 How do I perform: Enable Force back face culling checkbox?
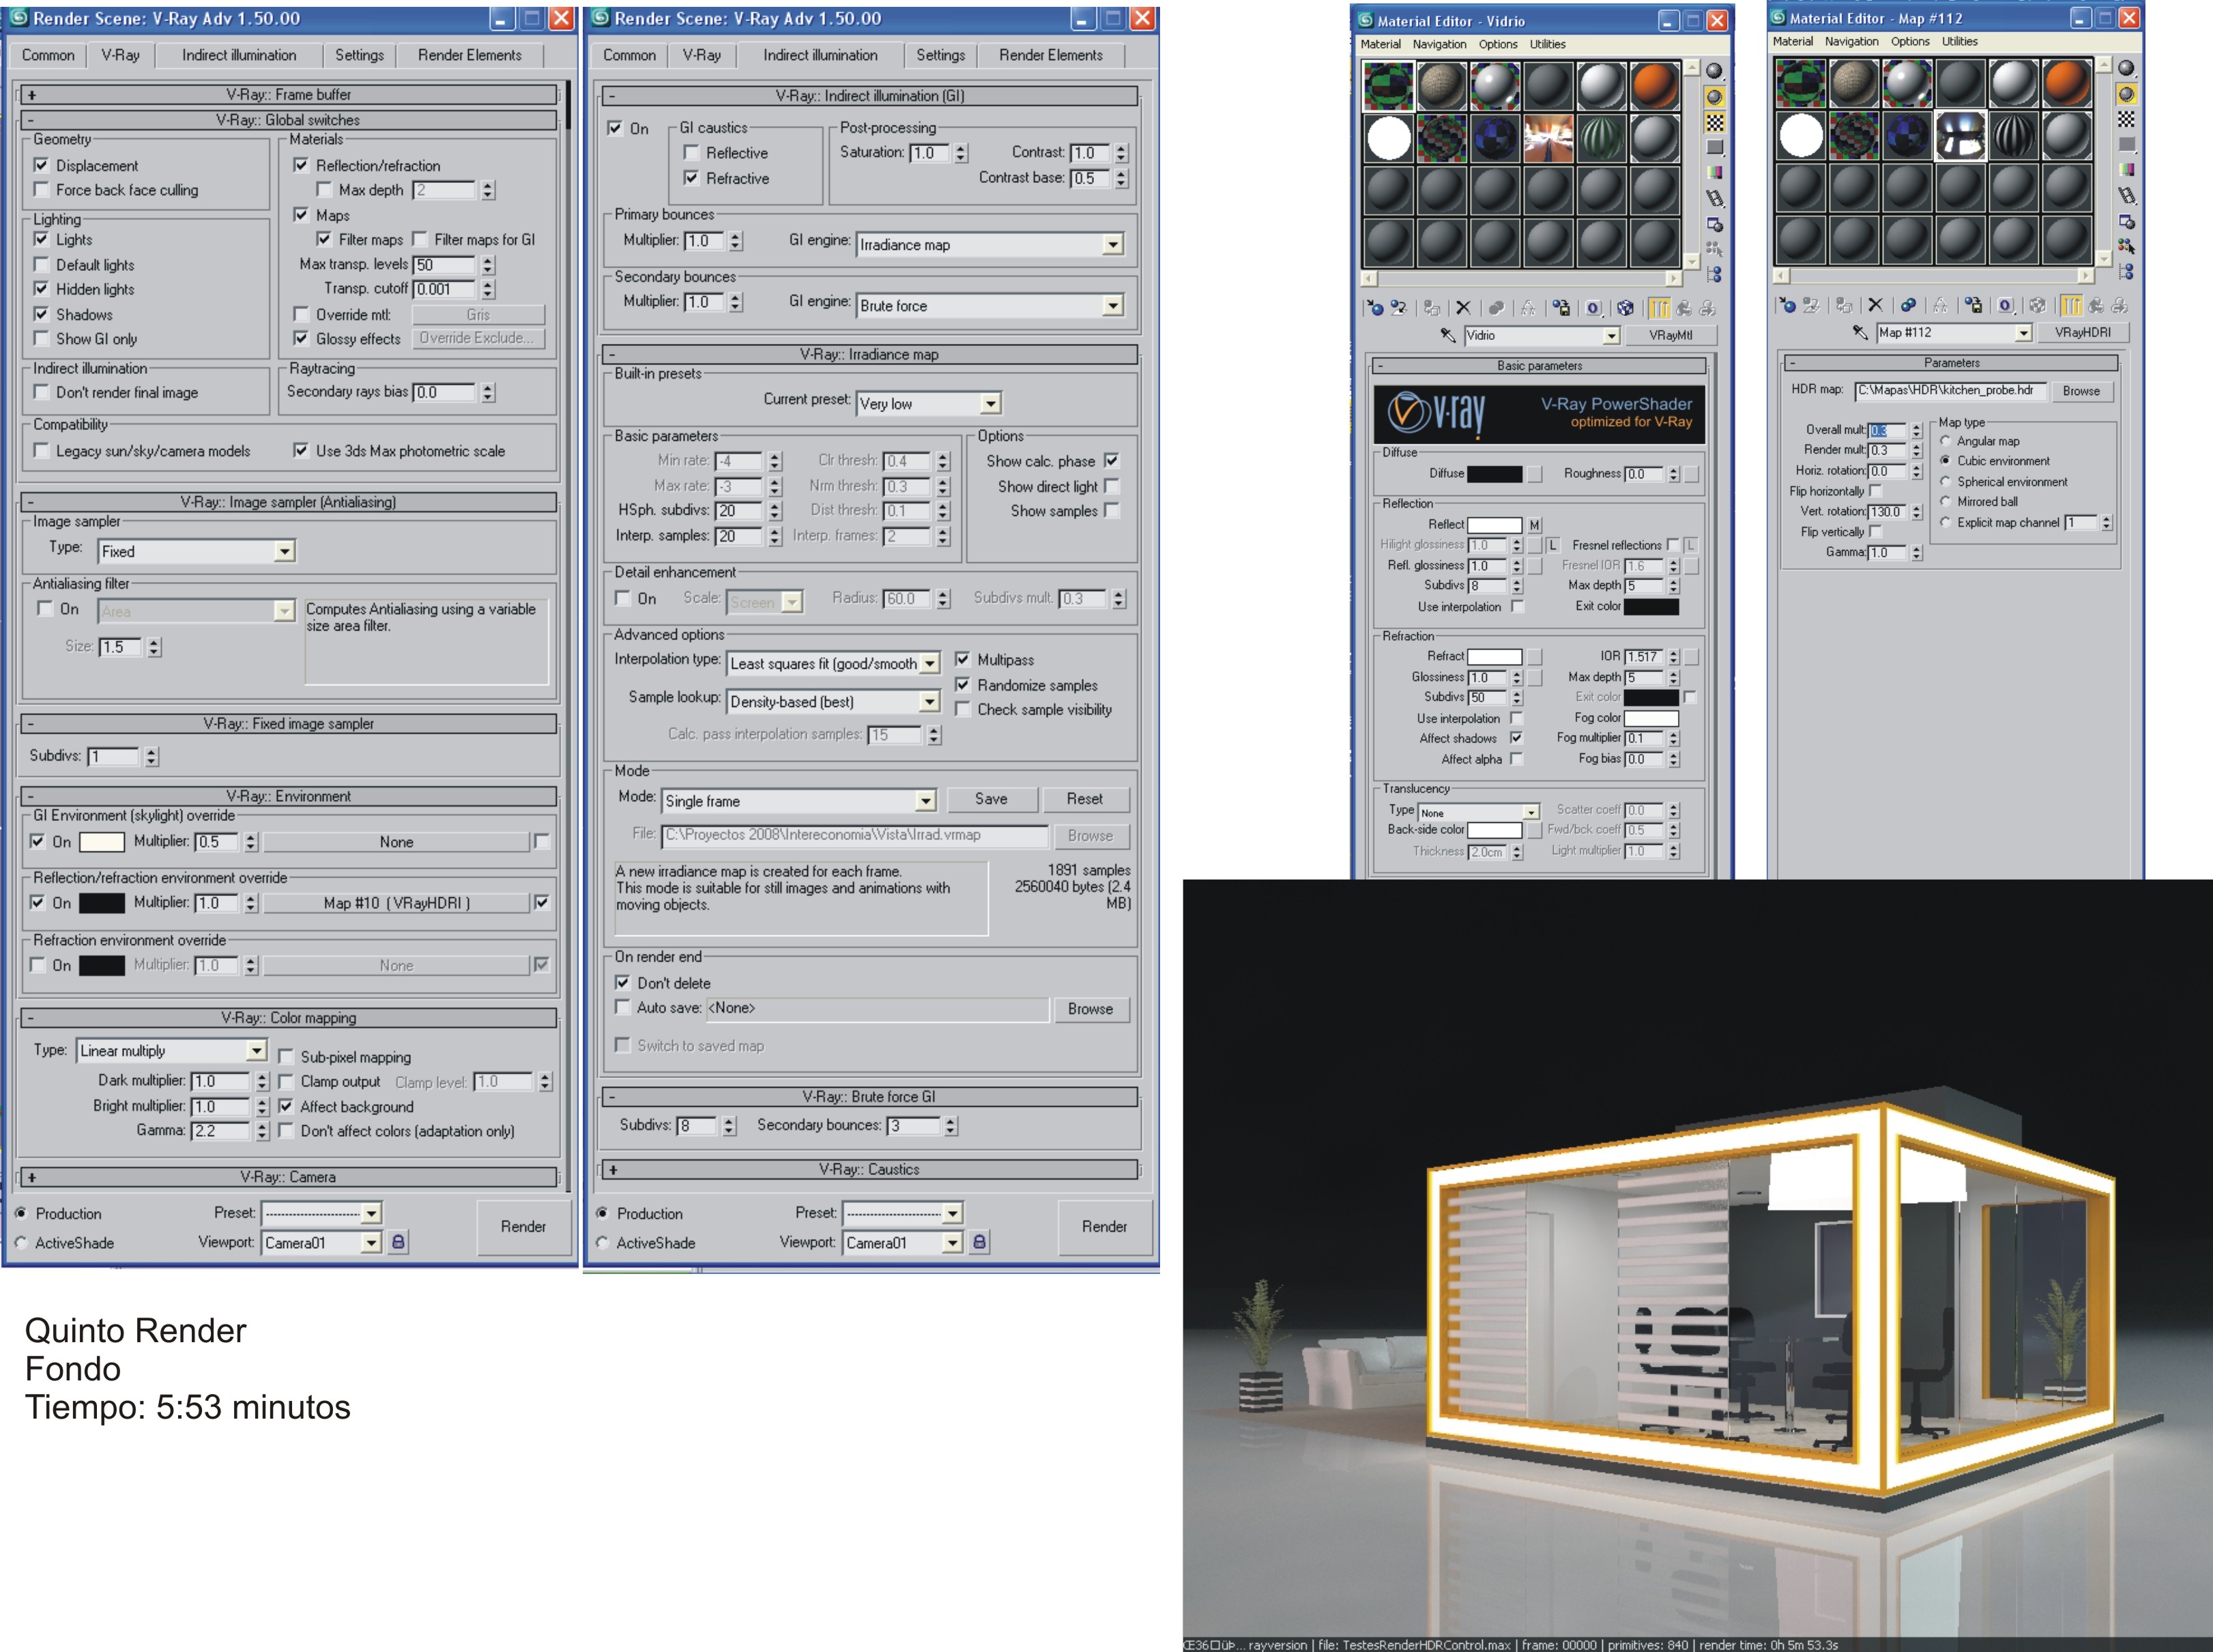pyautogui.click(x=42, y=190)
